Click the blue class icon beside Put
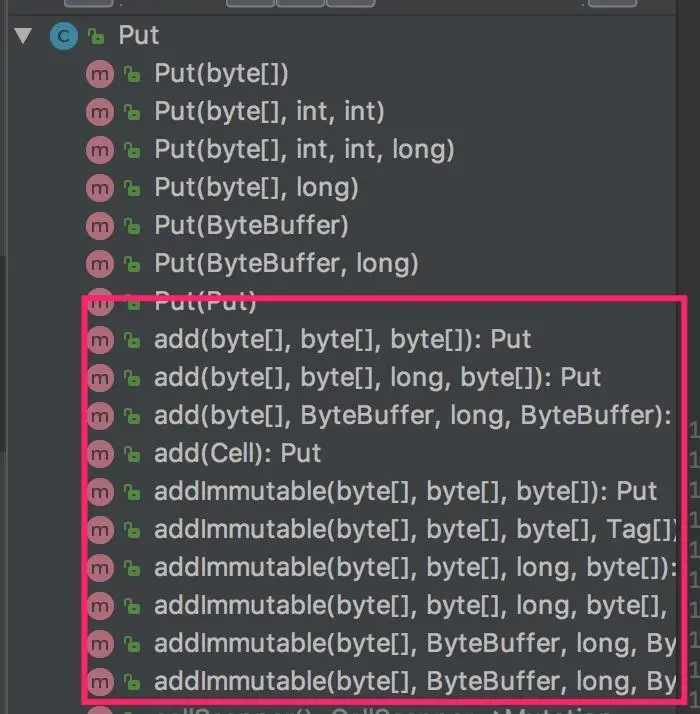The width and height of the screenshot is (700, 714). tap(64, 36)
